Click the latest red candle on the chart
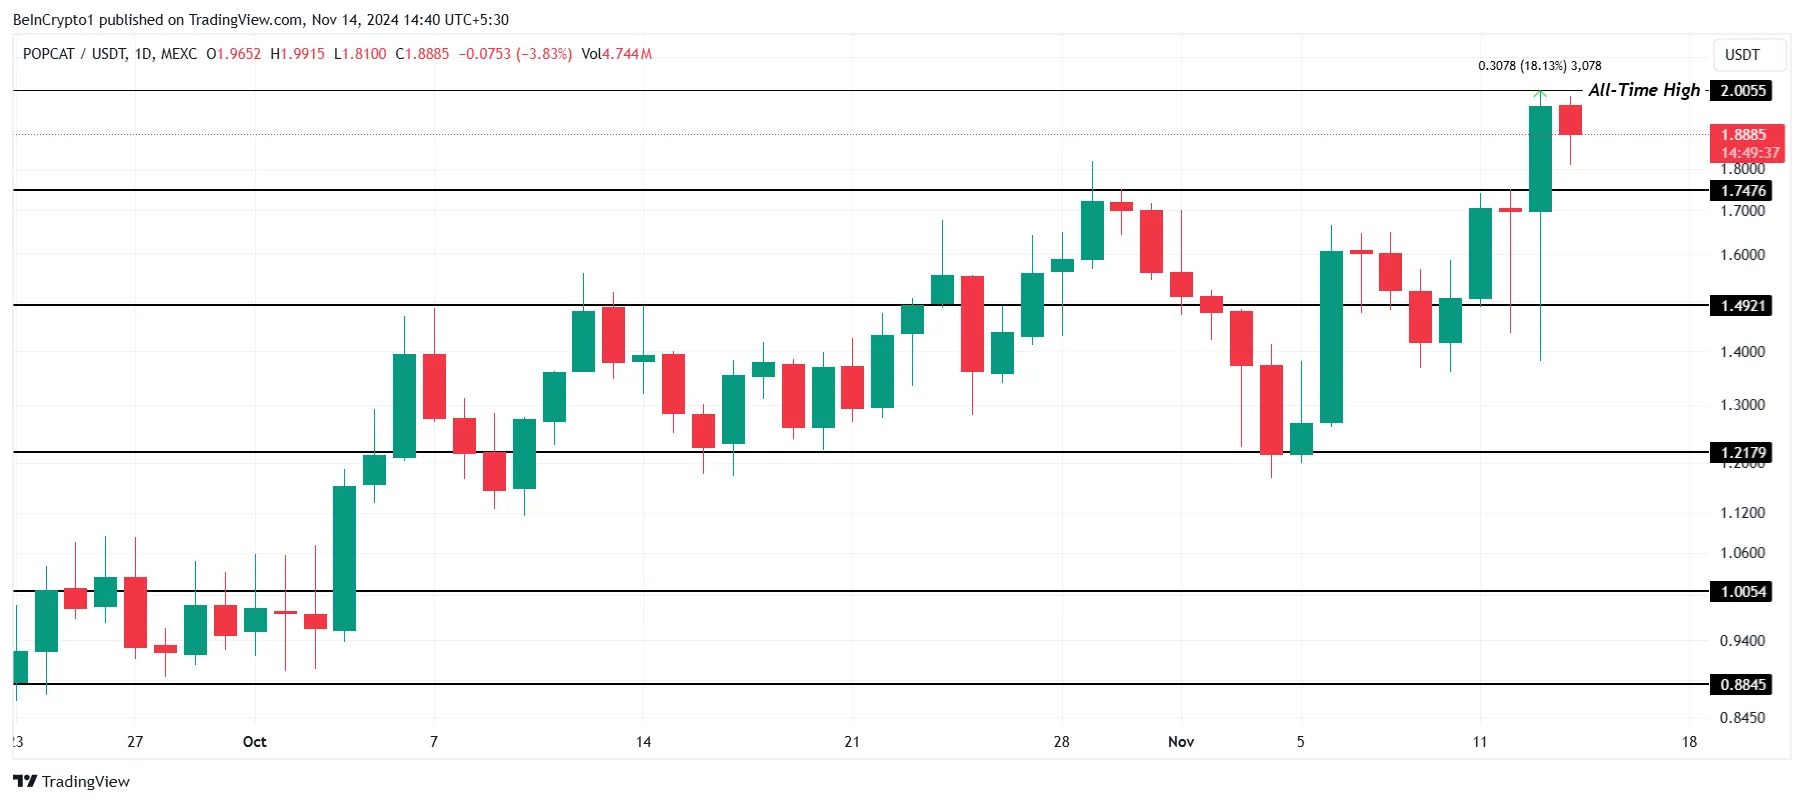 (1570, 120)
